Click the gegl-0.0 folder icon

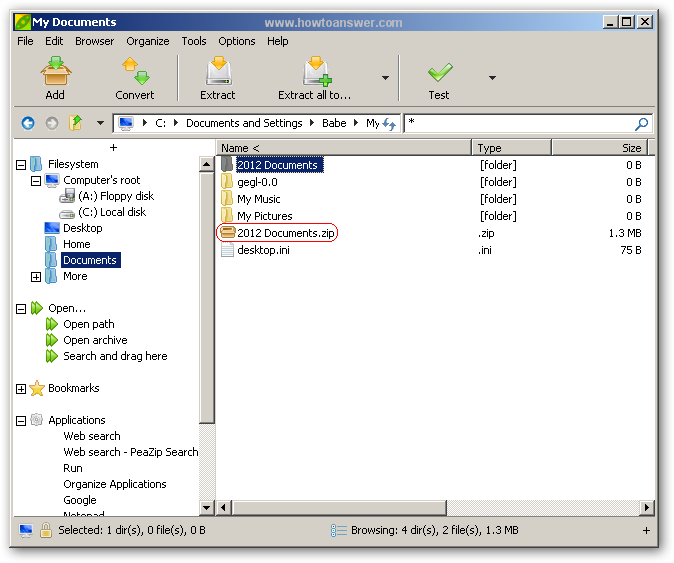[x=227, y=181]
